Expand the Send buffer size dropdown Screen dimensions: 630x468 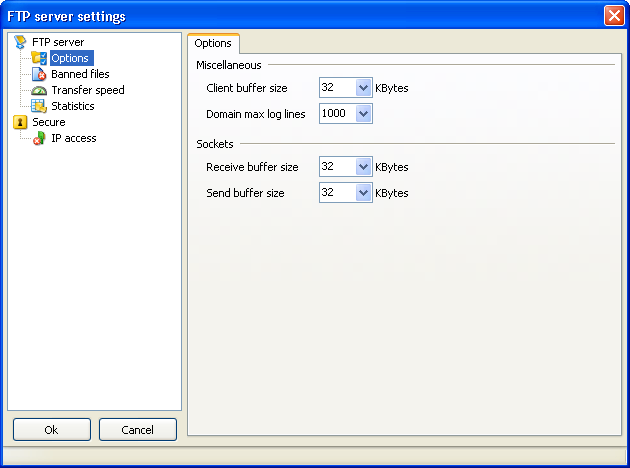[x=363, y=193]
